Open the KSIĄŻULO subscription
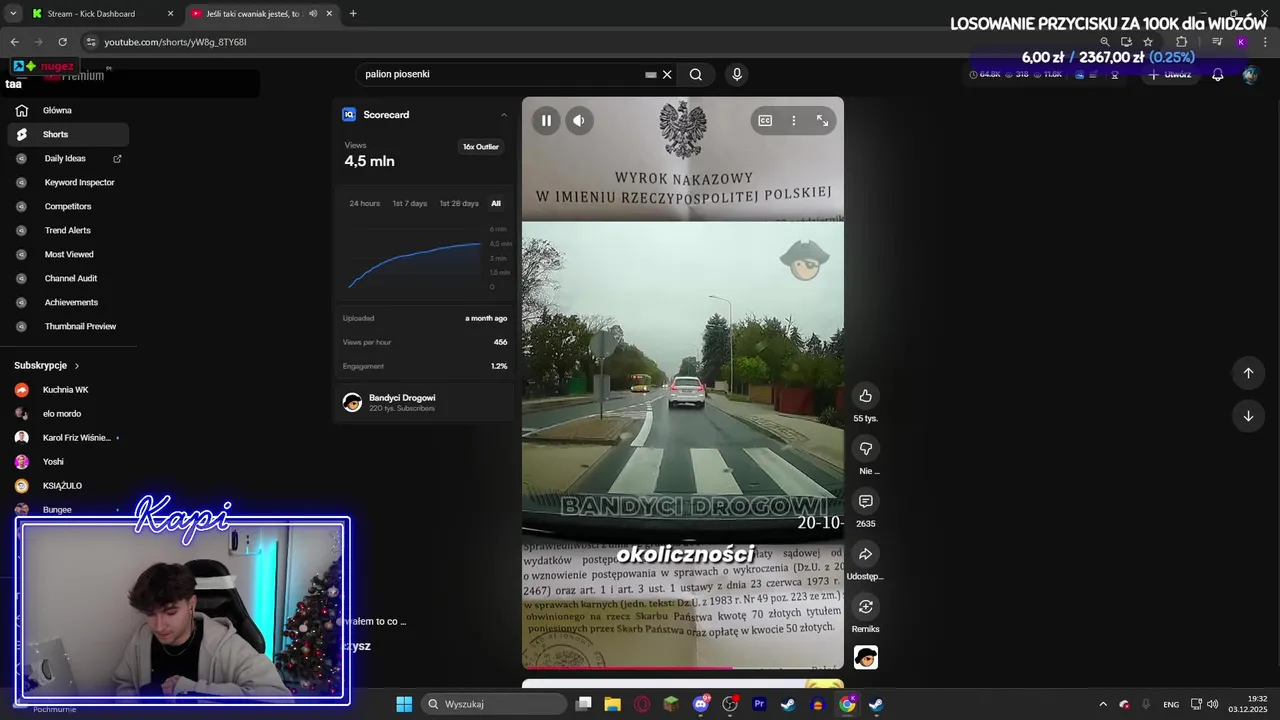Screen dimensions: 1280x720 coord(68,486)
